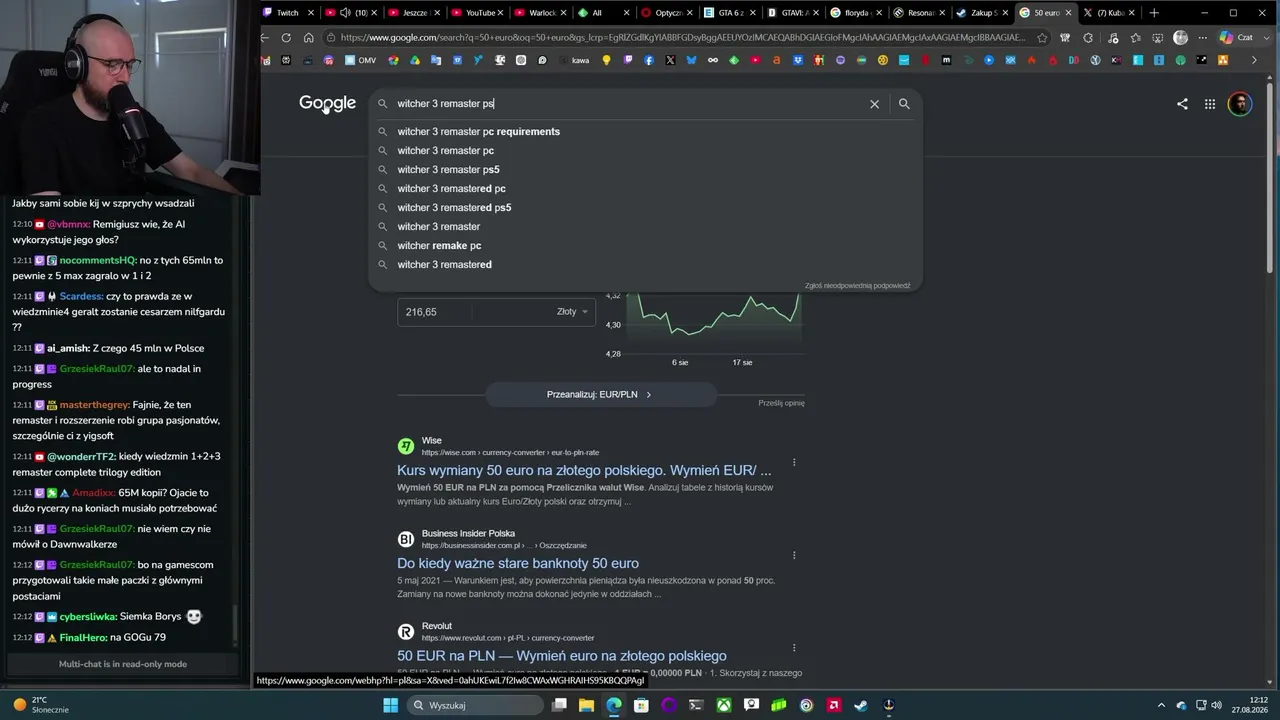Open more options for Business Insider result
The image size is (1280, 720).
pos(794,555)
